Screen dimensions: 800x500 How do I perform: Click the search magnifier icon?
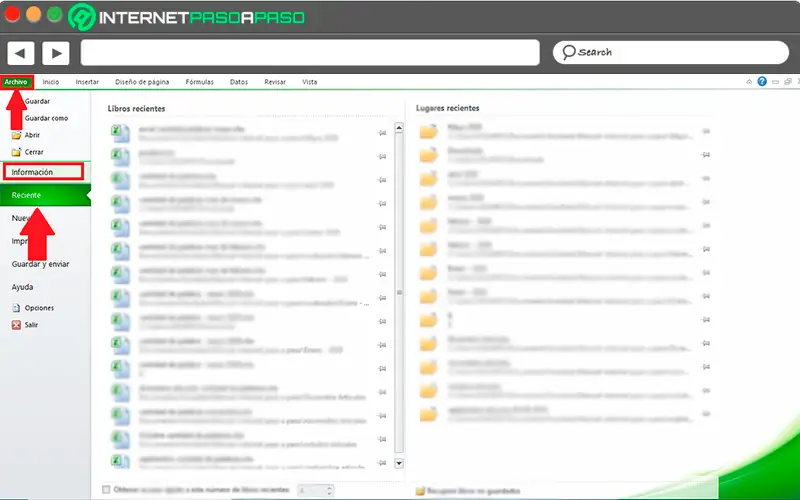pos(568,52)
